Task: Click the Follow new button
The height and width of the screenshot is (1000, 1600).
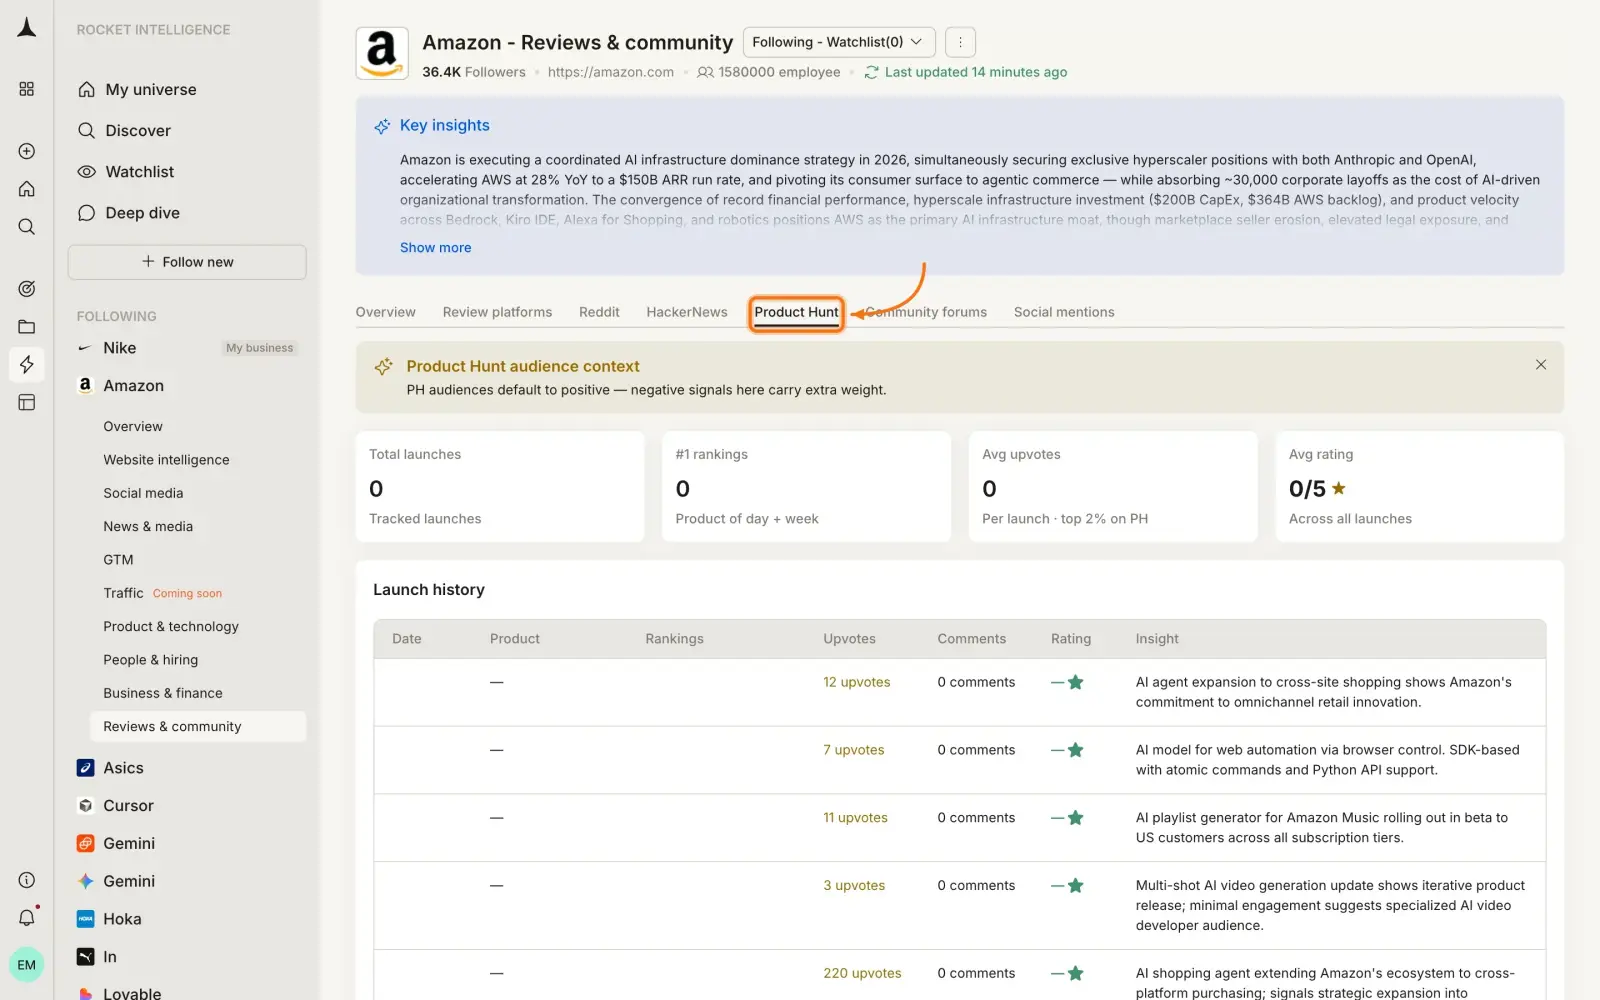Action: (187, 262)
